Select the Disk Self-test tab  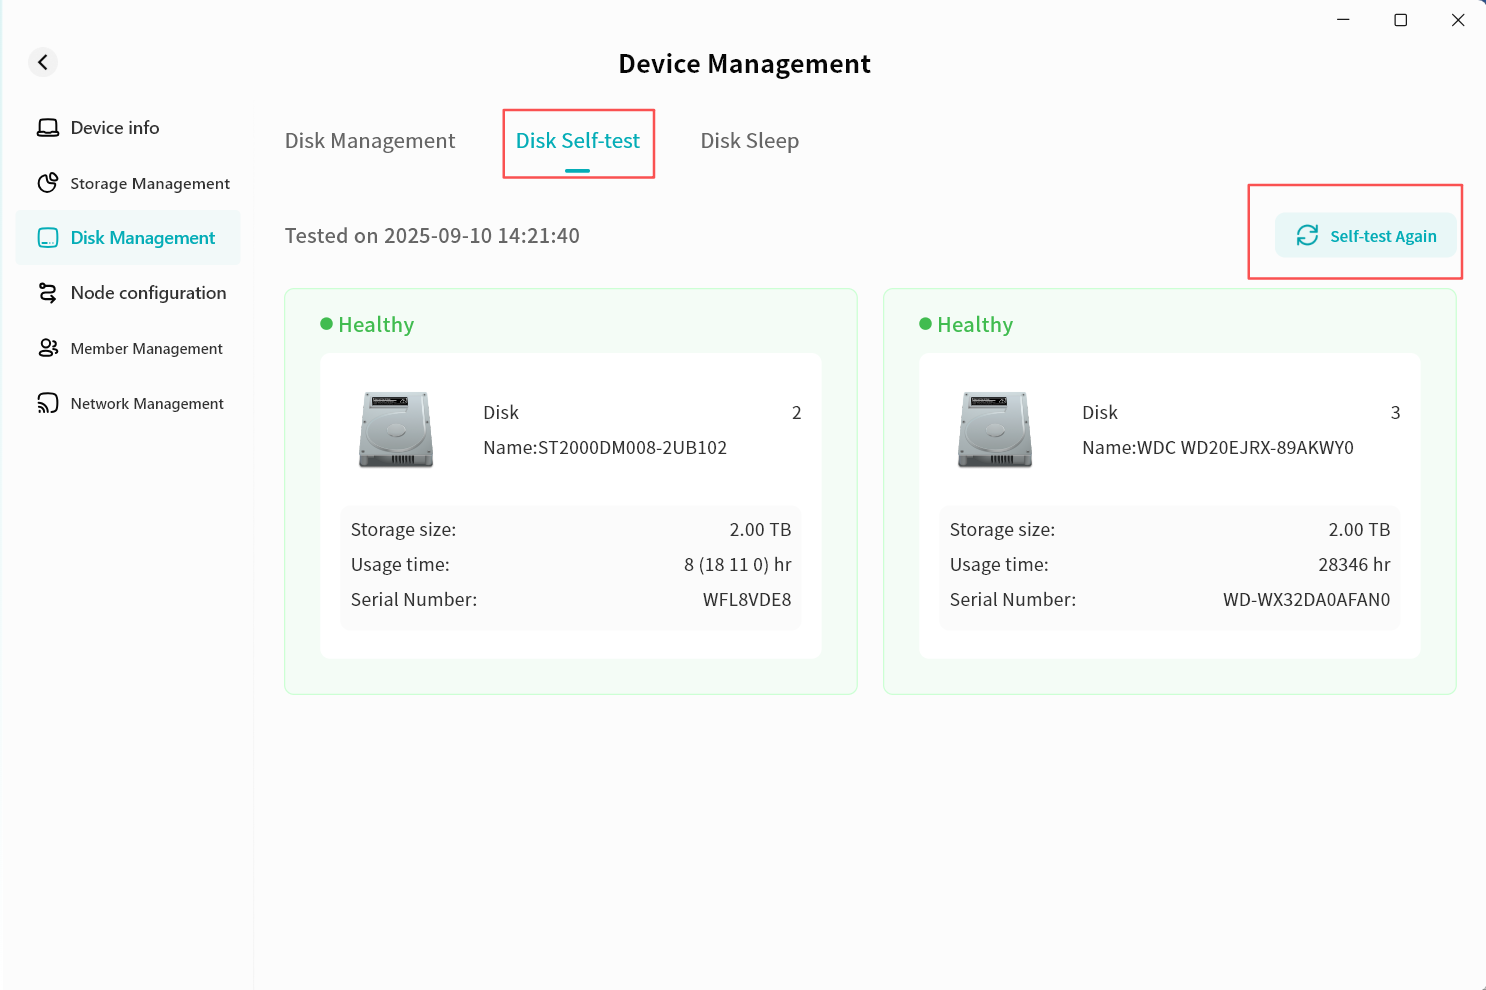(x=578, y=141)
